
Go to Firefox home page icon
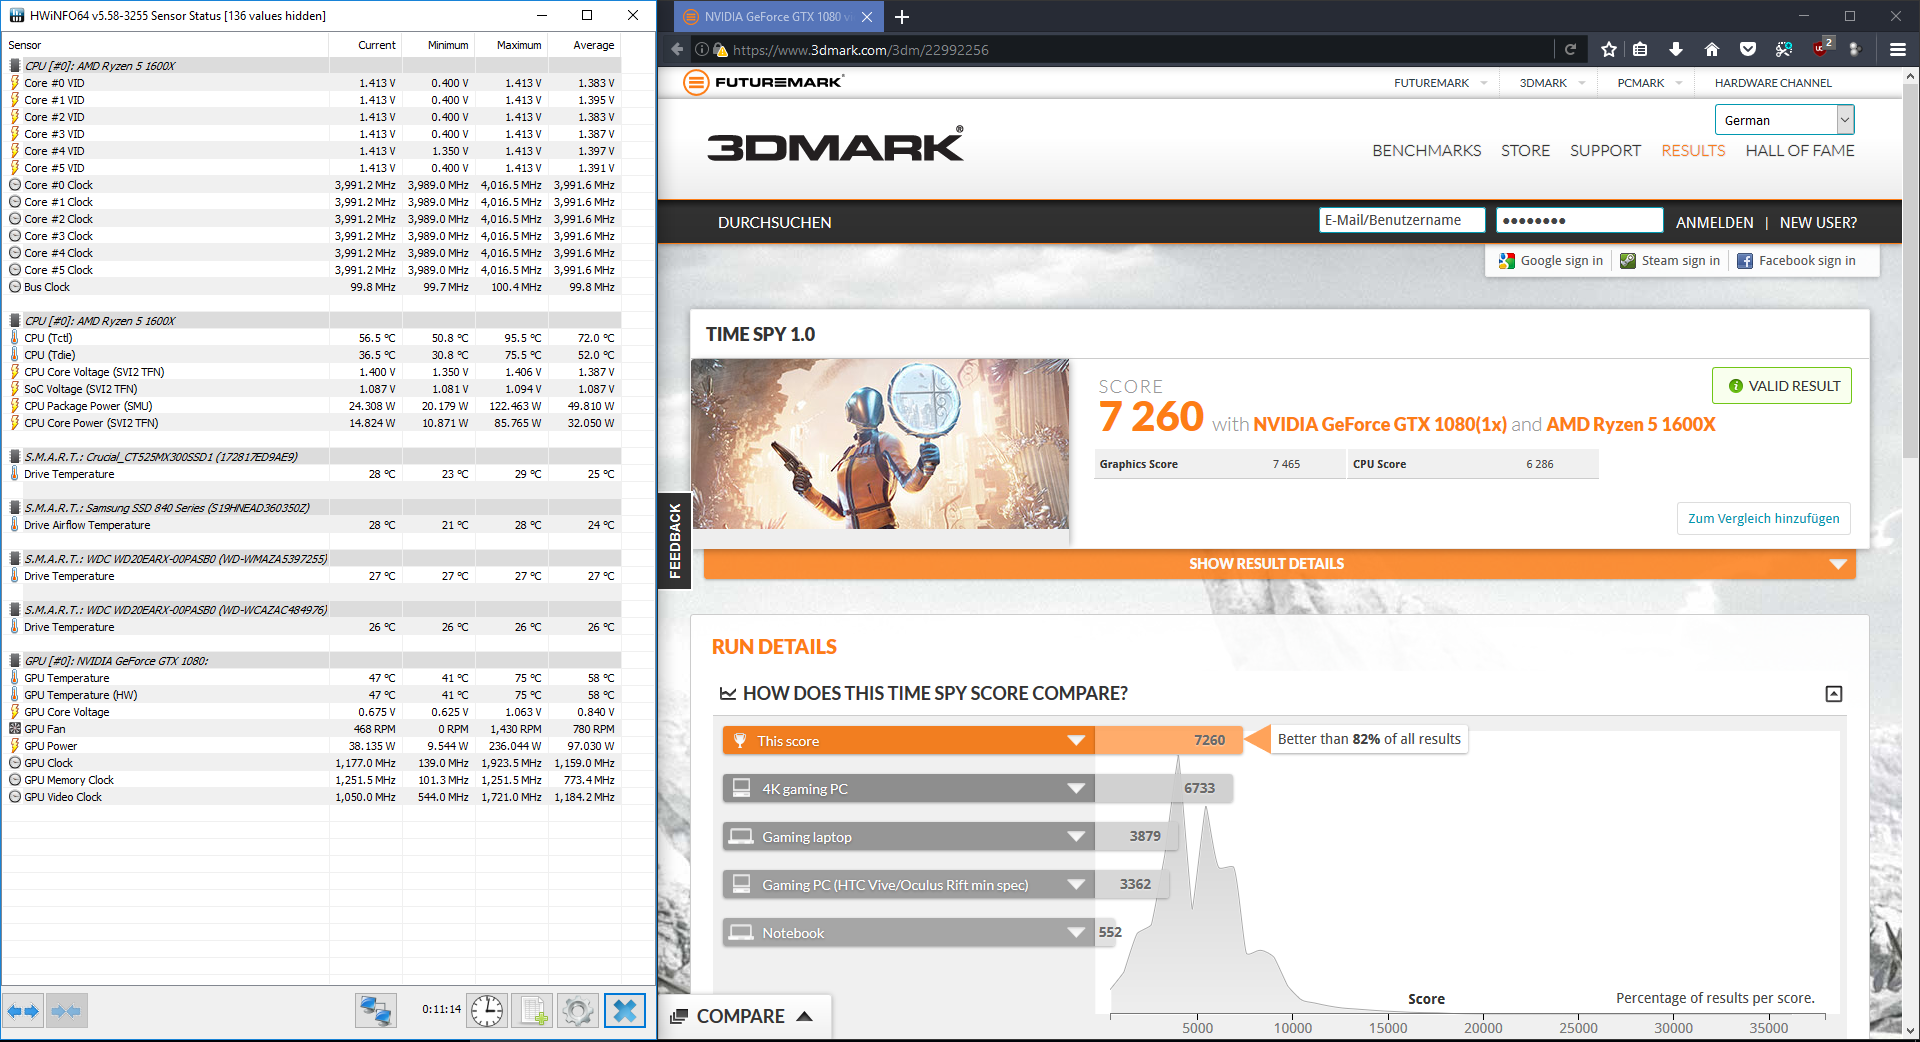click(1712, 49)
